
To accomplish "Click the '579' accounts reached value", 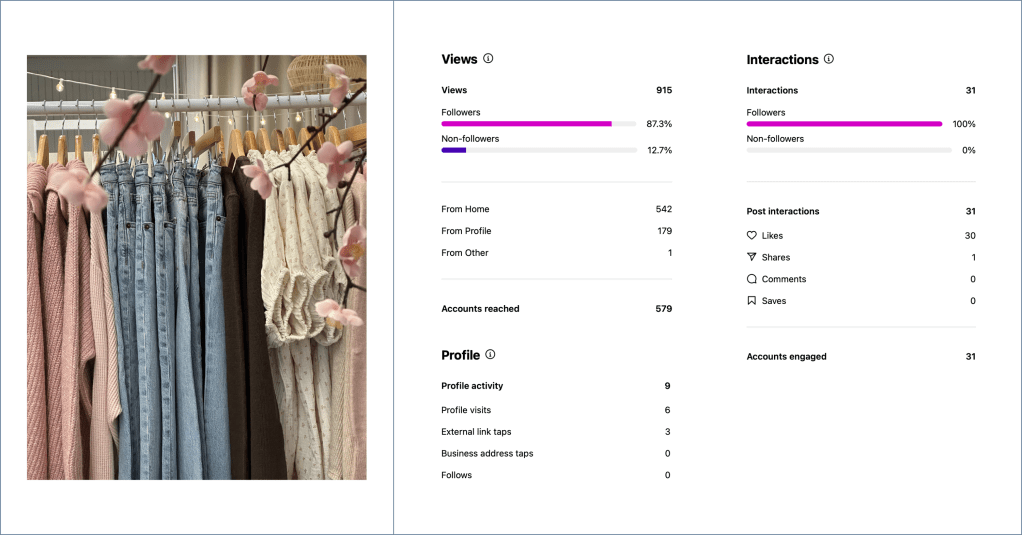I will [x=664, y=309].
